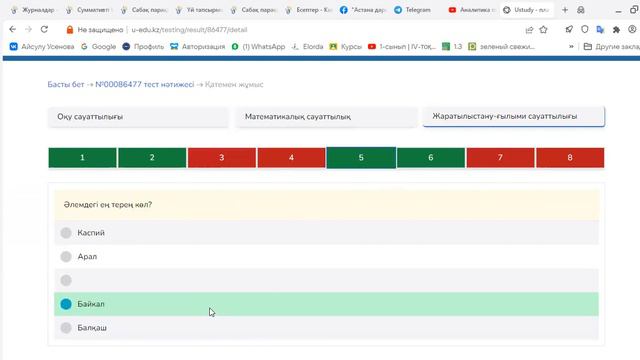Image resolution: width=640 pixels, height=360 pixels.
Task: Open the Другие закладки folder
Action: click(611, 47)
